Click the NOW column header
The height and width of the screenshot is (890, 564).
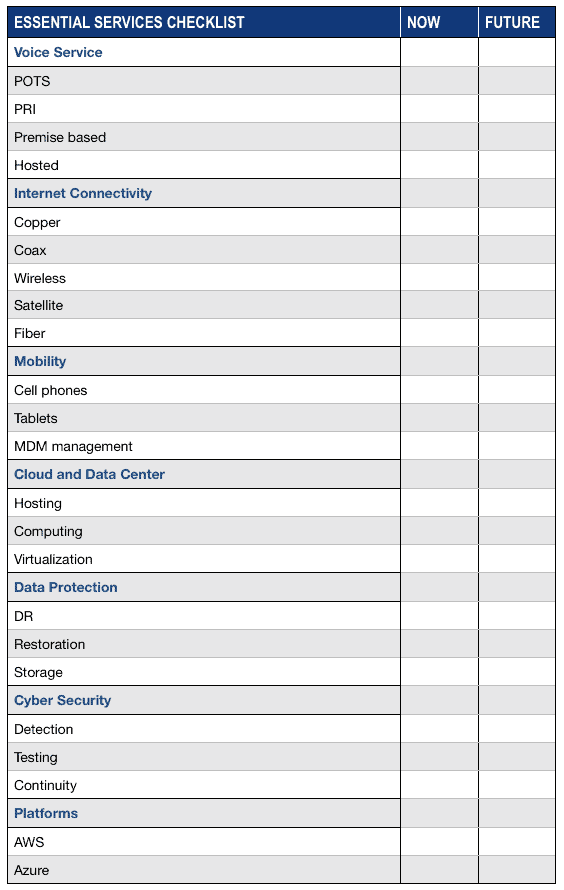(x=423, y=22)
